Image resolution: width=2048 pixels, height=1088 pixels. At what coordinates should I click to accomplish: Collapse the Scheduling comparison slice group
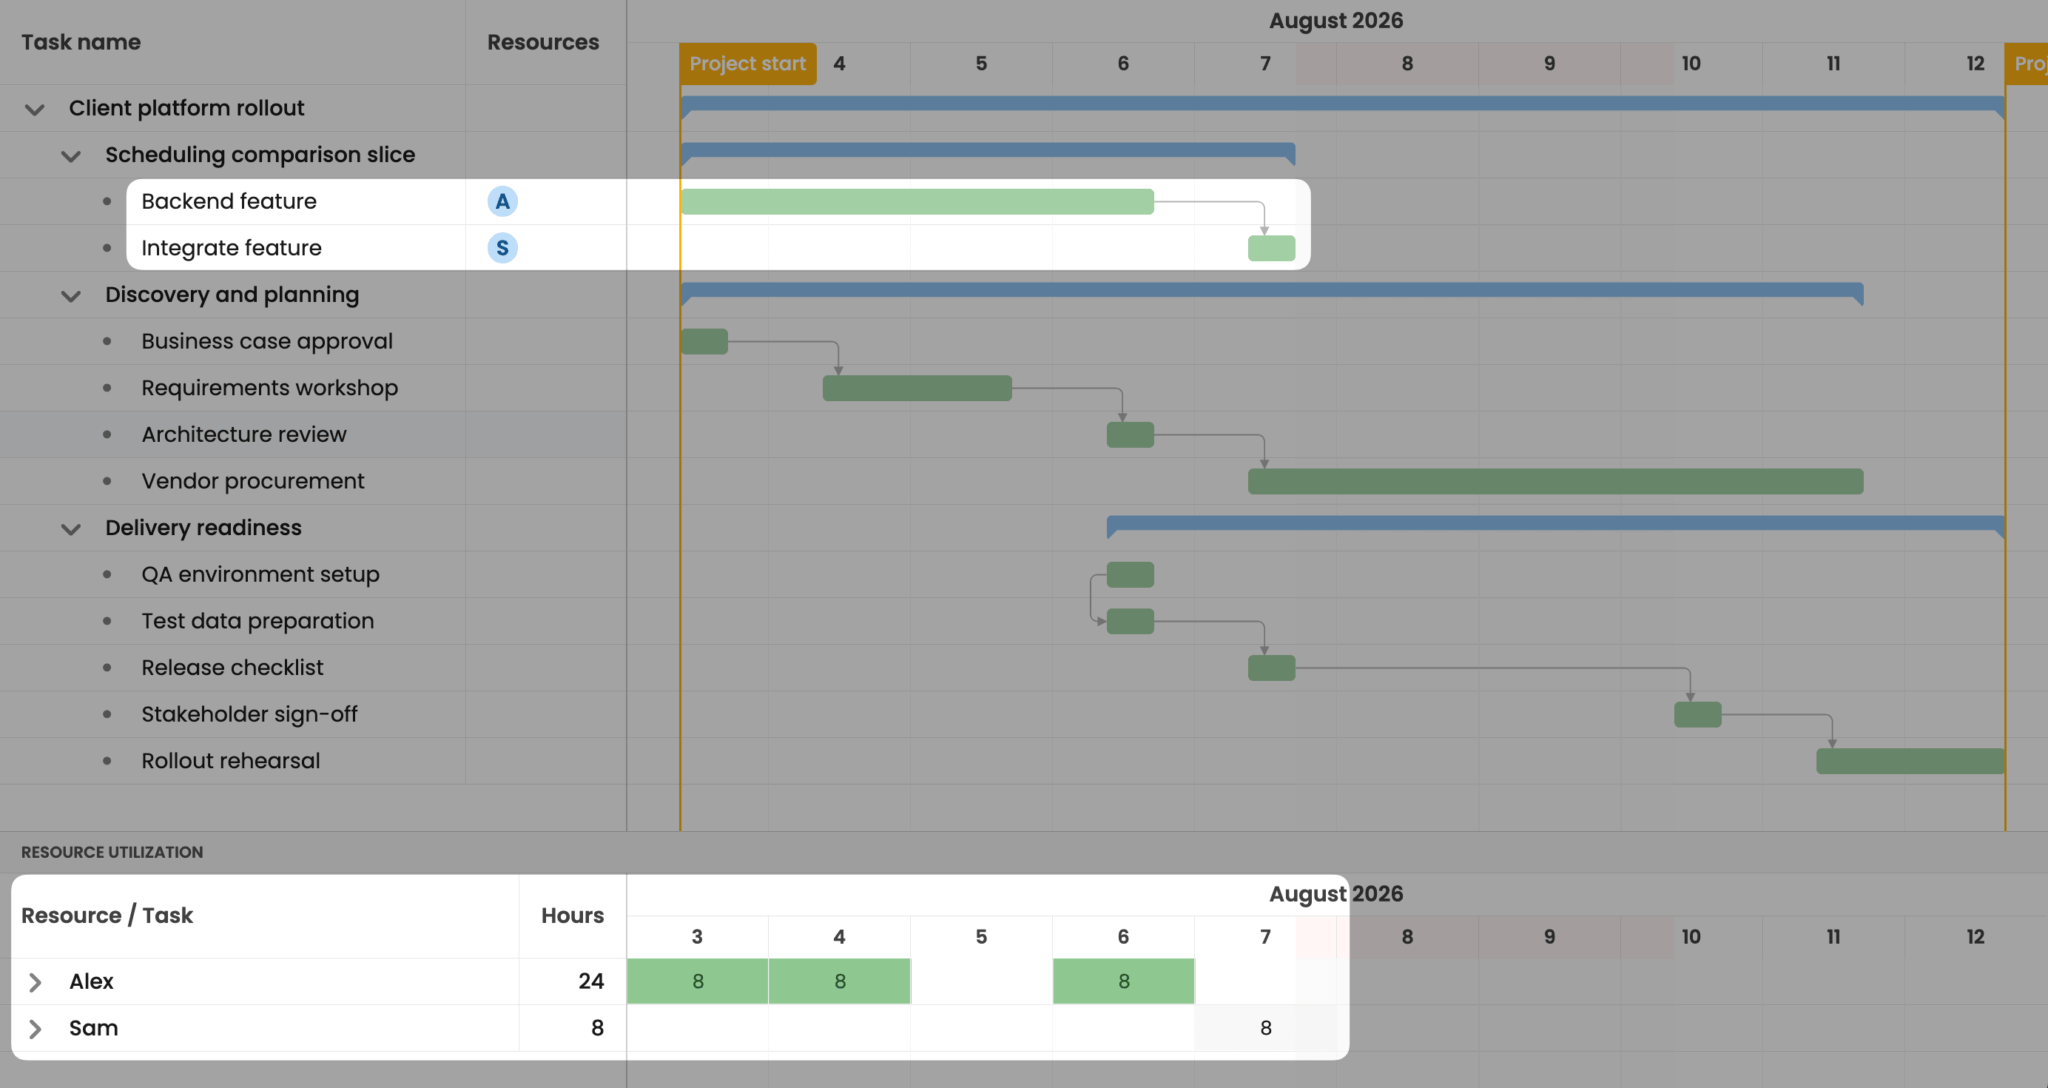71,156
